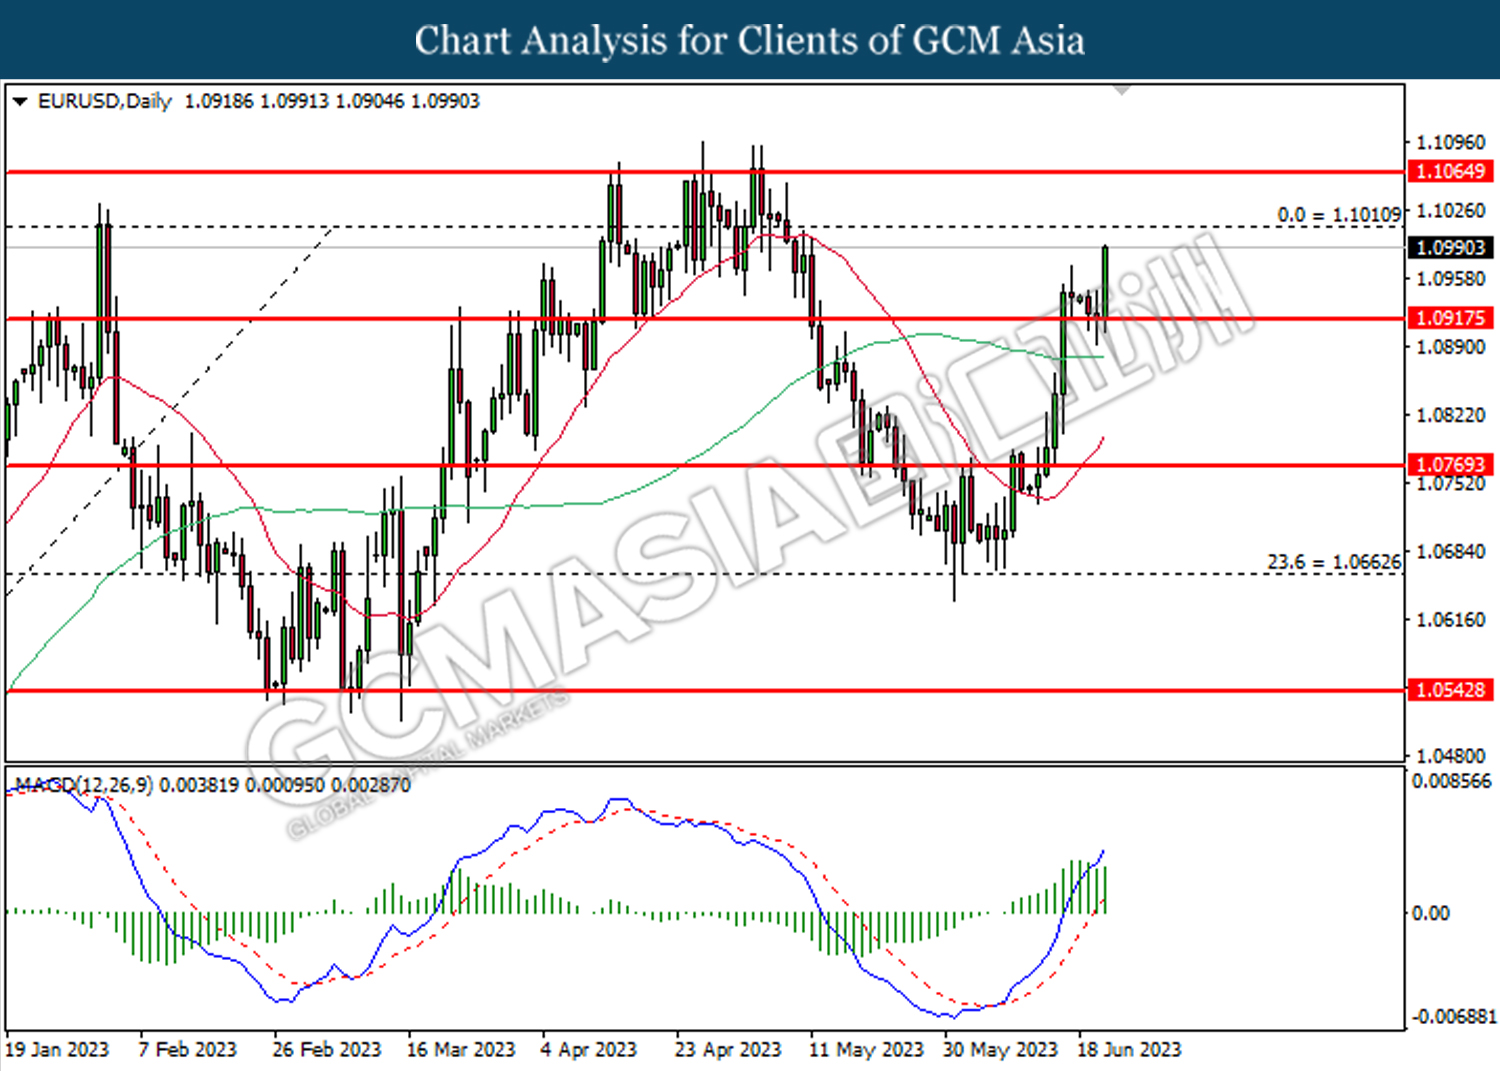The width and height of the screenshot is (1500, 1071).
Task: Click the 7 Feb 2023 date label
Action: tap(188, 1049)
